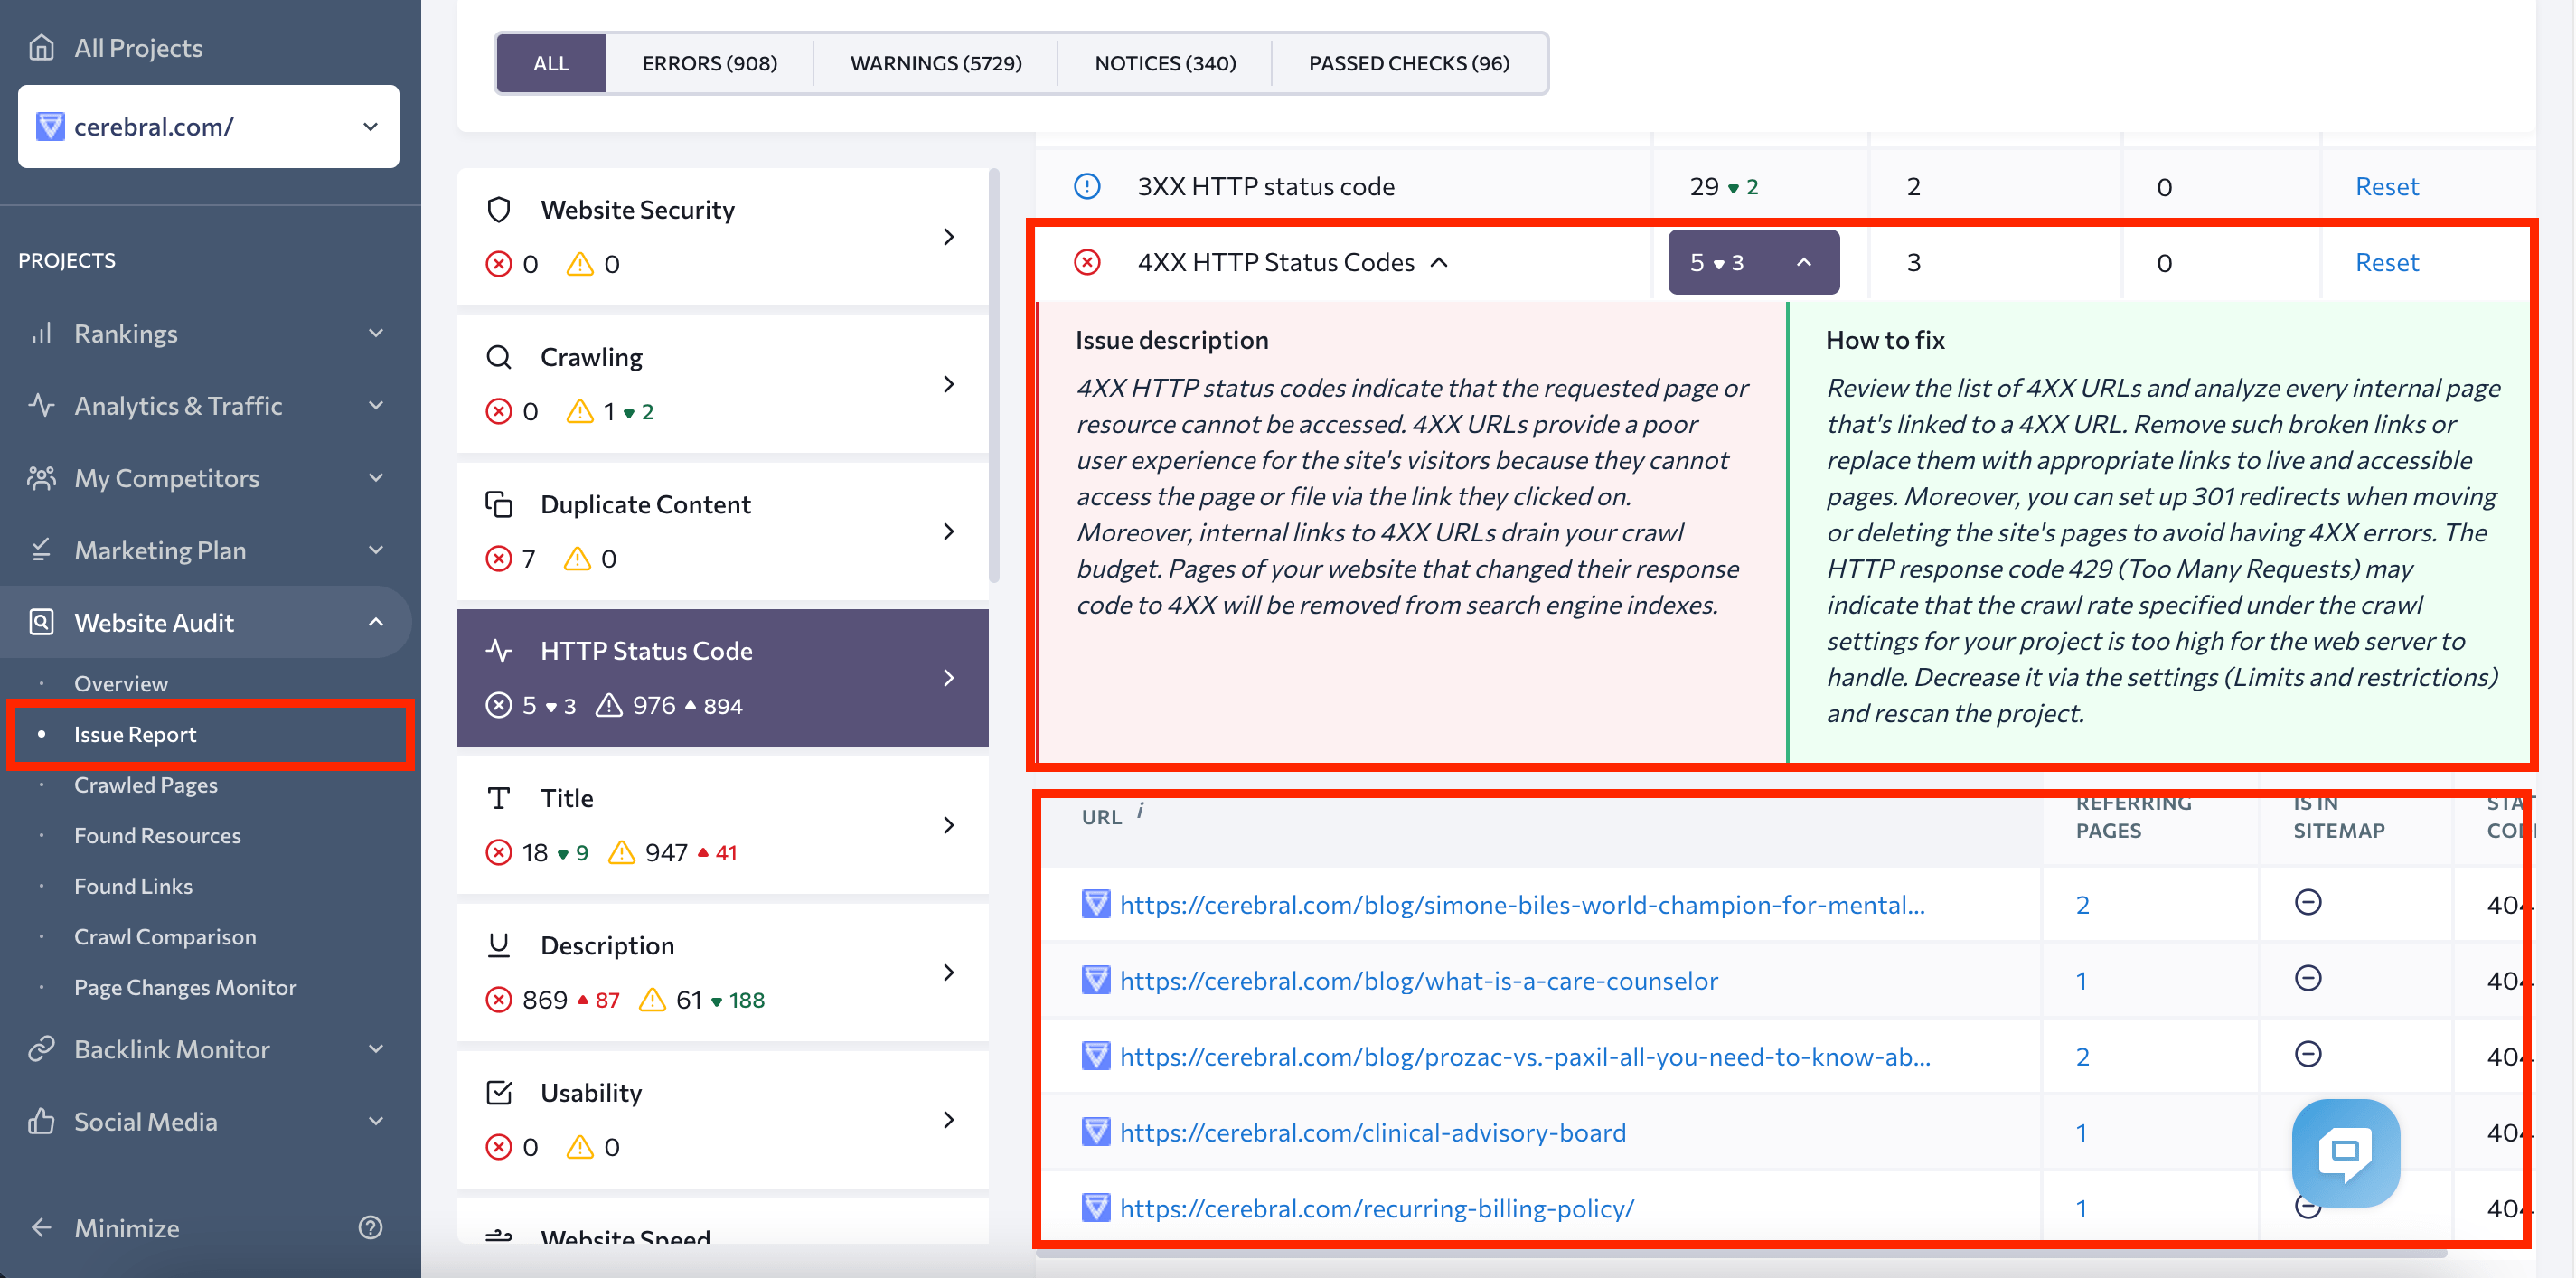The height and width of the screenshot is (1278, 2576).
Task: Open the recurring-billing-policy URL
Action: pos(1377,1208)
